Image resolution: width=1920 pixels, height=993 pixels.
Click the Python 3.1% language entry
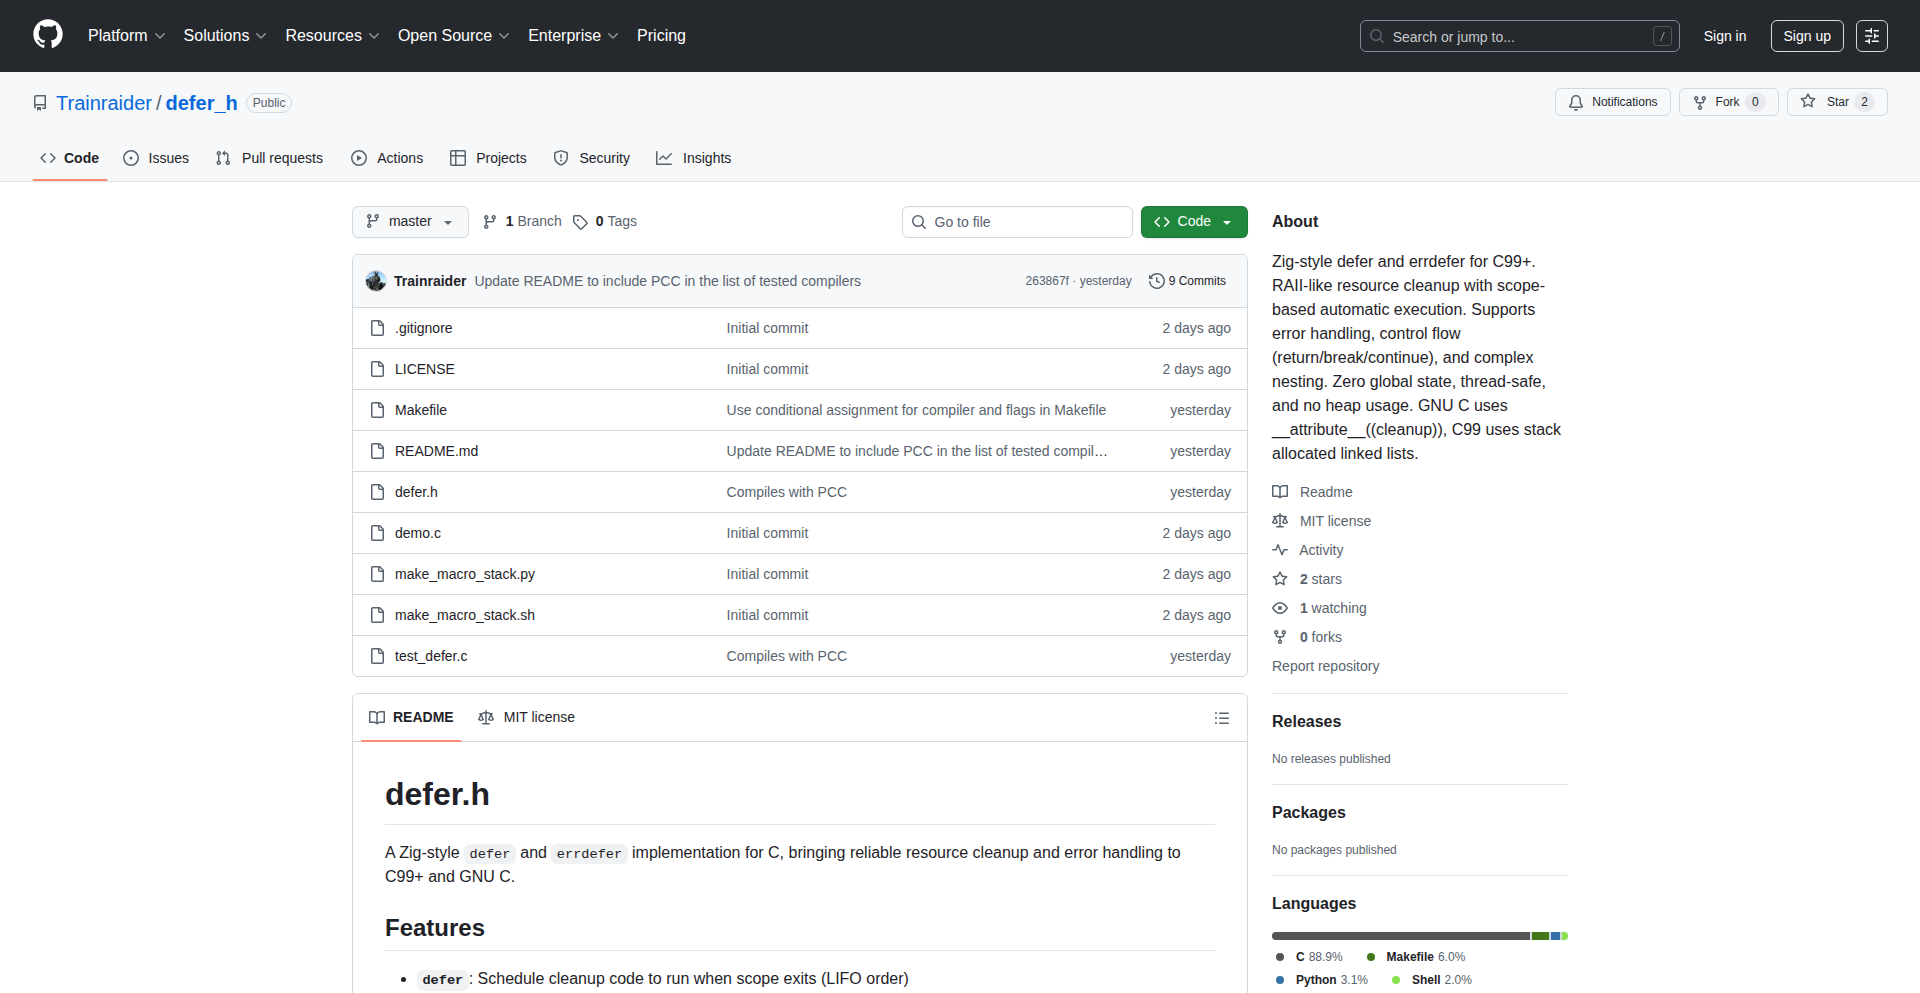pos(1321,980)
